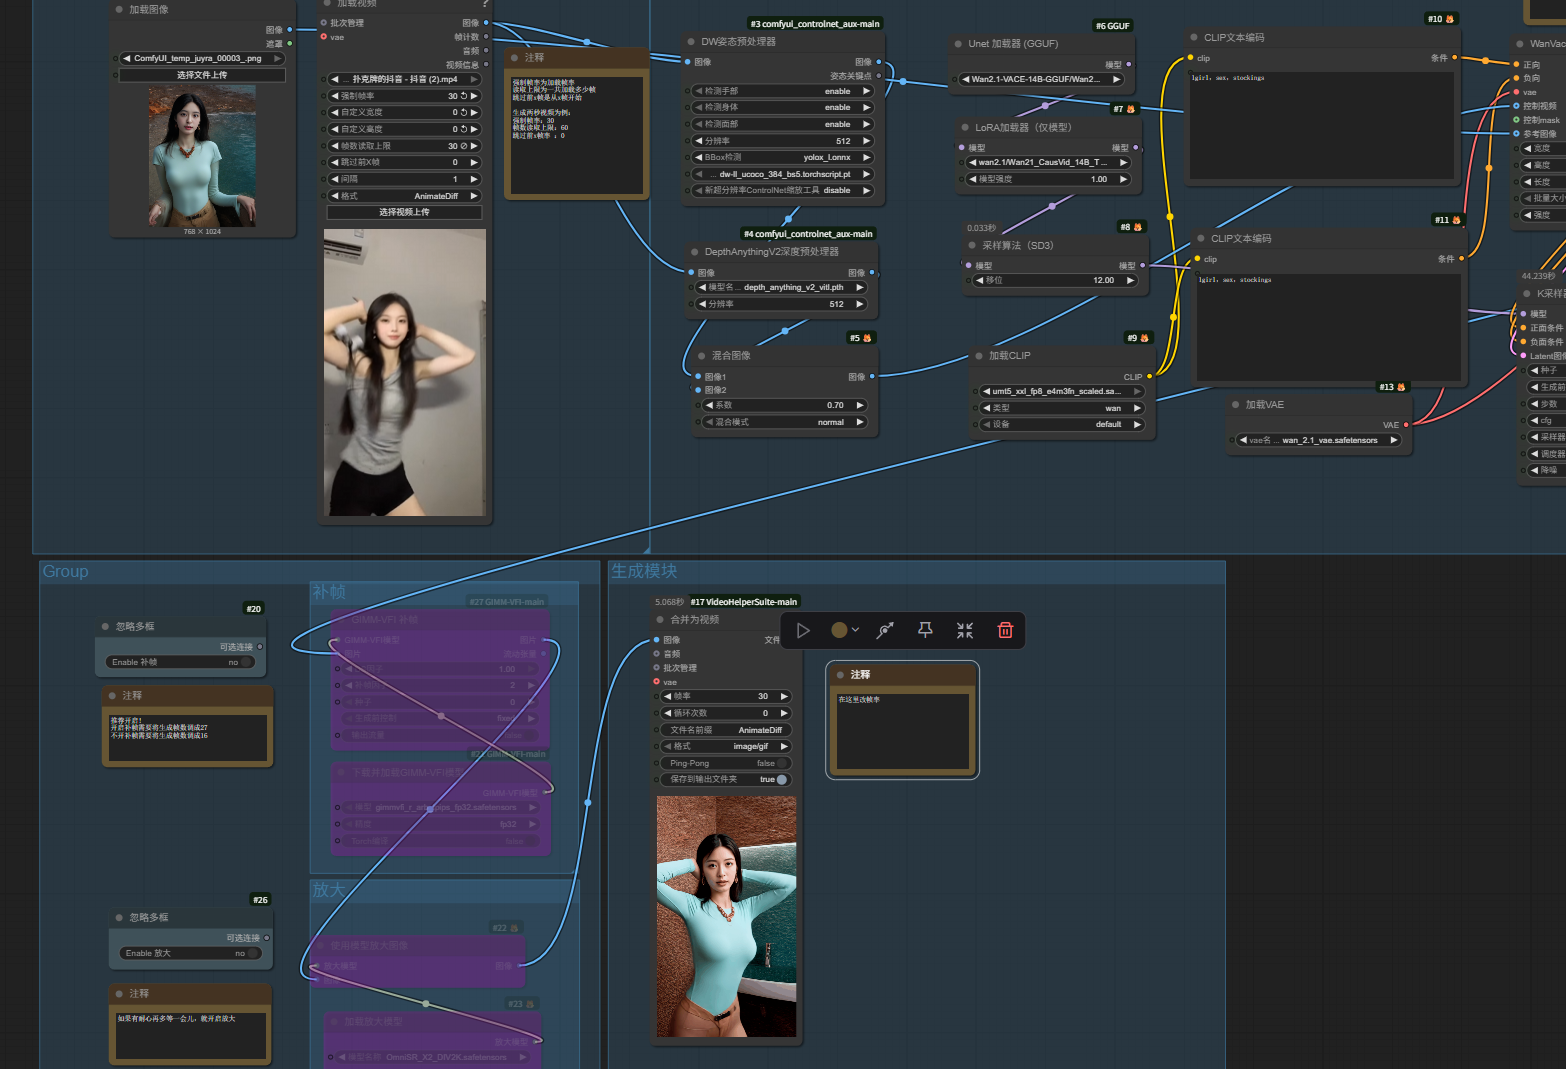The height and width of the screenshot is (1069, 1566).
Task: Toggle the Enable 补帧 switch
Action: tap(246, 662)
